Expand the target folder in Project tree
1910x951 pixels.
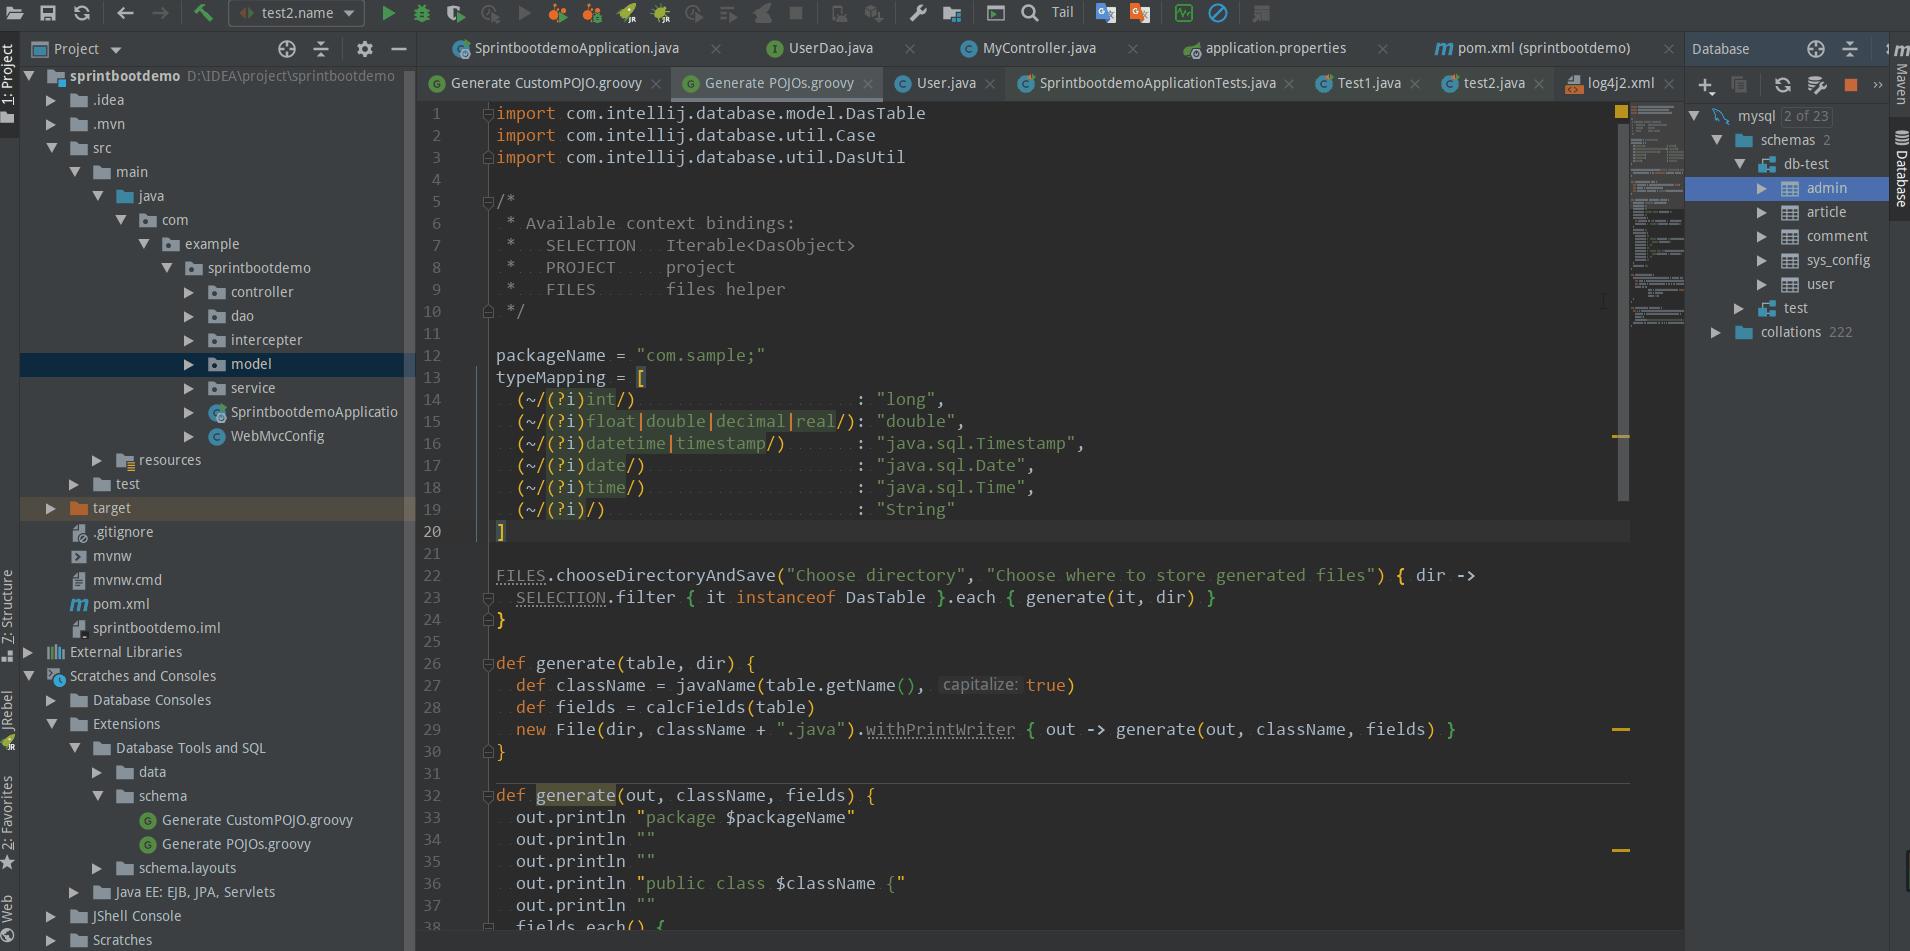[51, 508]
